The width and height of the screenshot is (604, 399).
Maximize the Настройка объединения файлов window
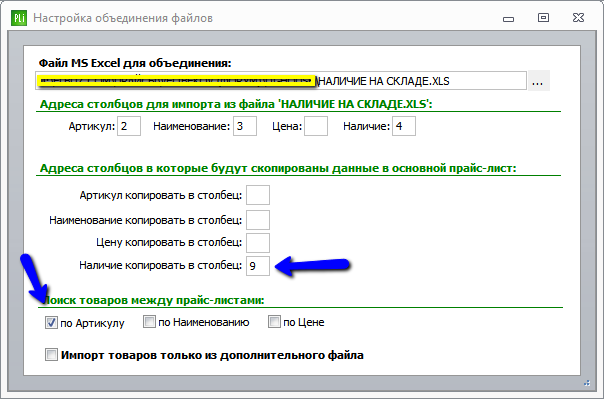(x=544, y=18)
